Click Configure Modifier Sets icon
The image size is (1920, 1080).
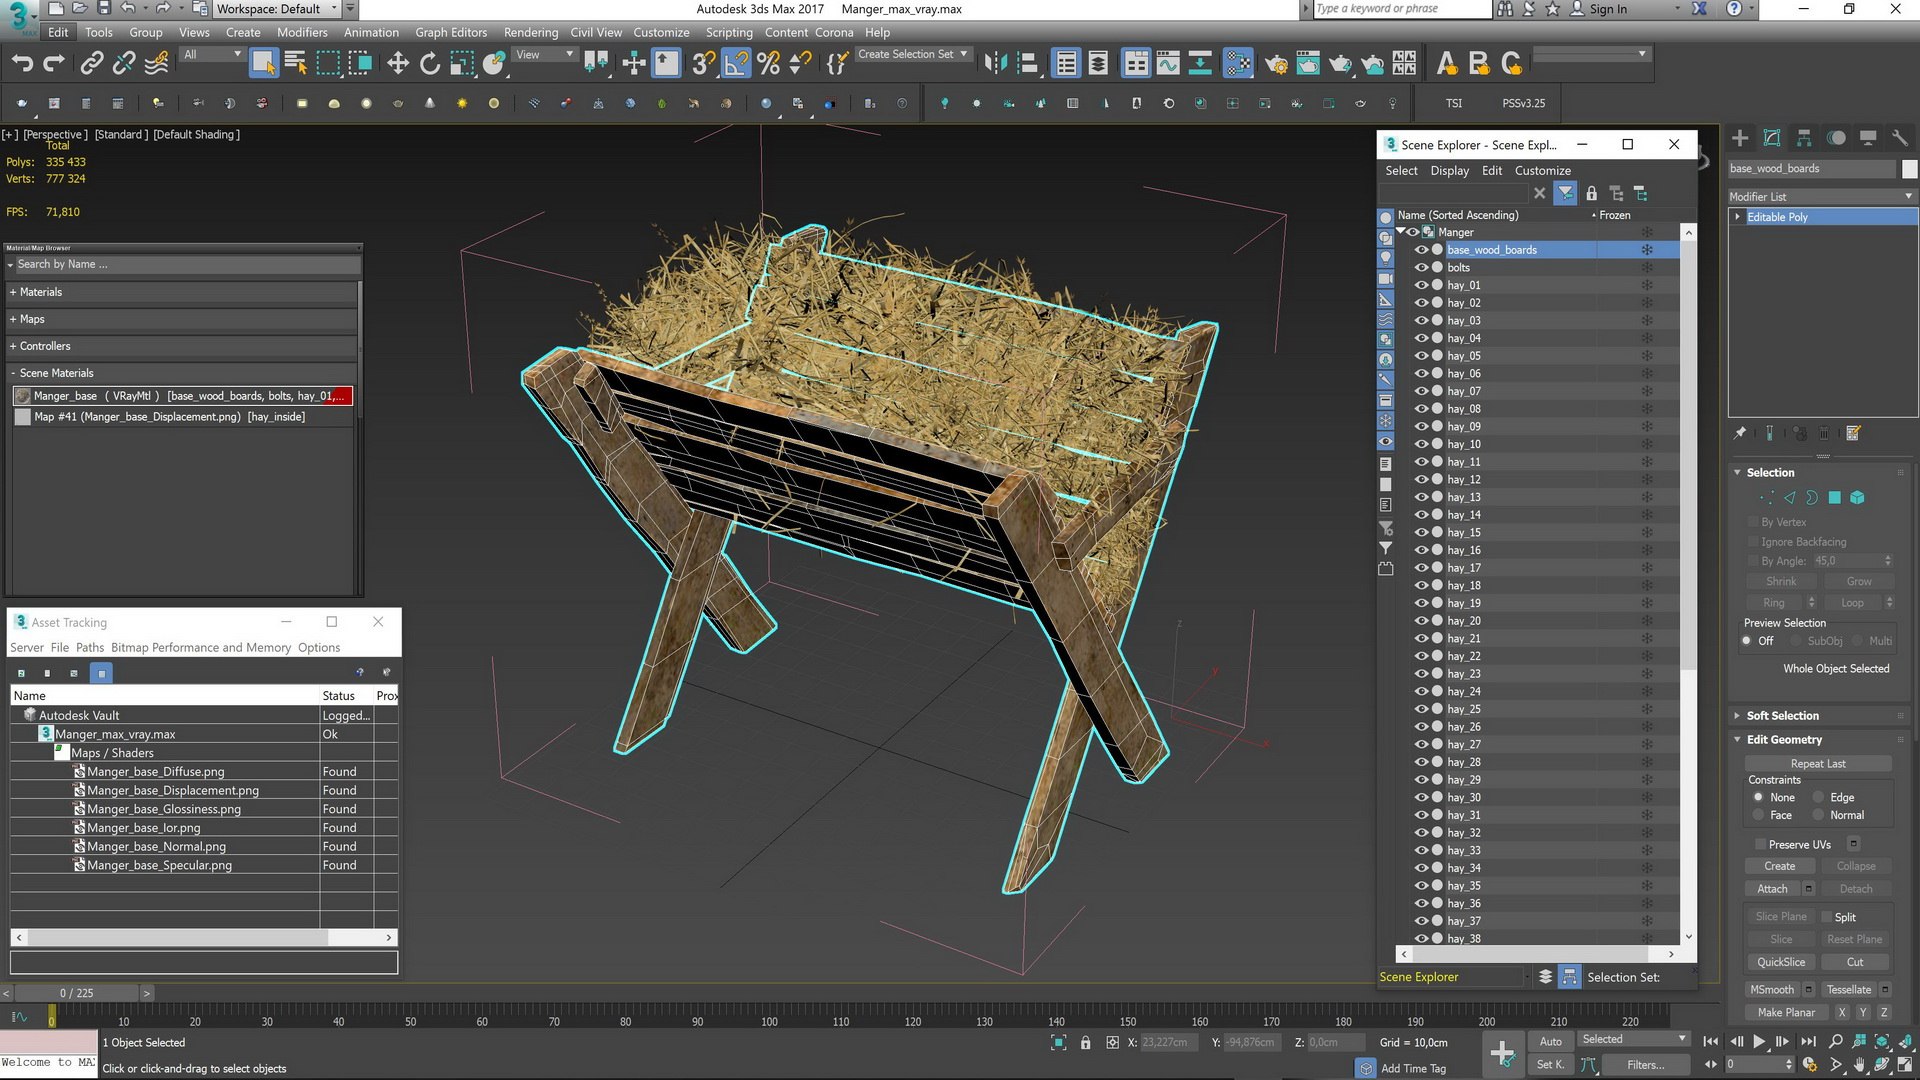1853,433
